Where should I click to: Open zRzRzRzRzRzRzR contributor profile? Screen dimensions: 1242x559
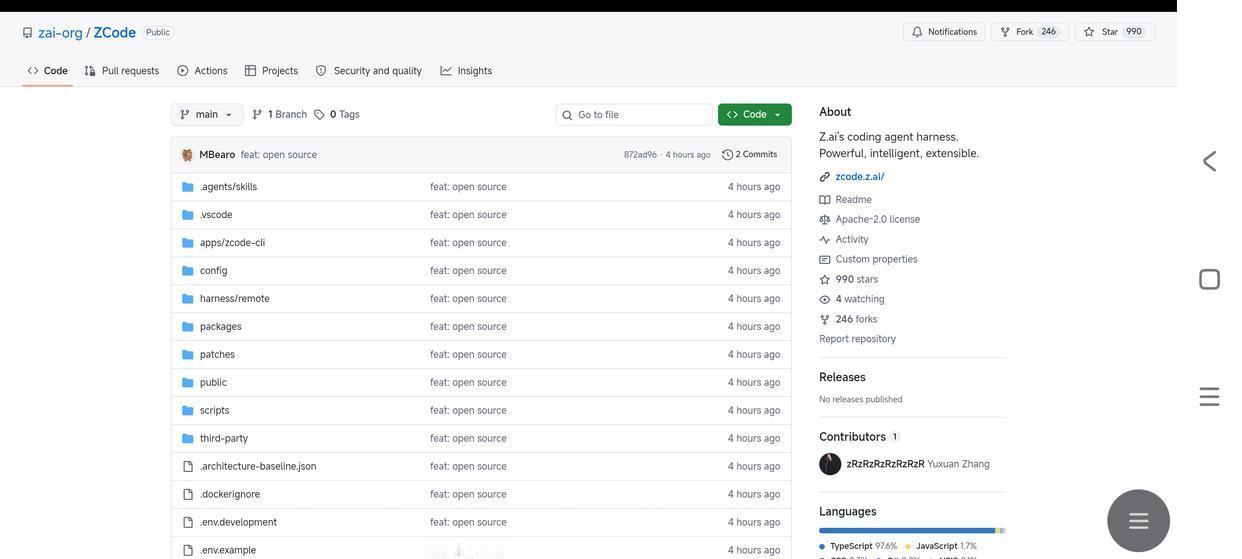[885, 465]
